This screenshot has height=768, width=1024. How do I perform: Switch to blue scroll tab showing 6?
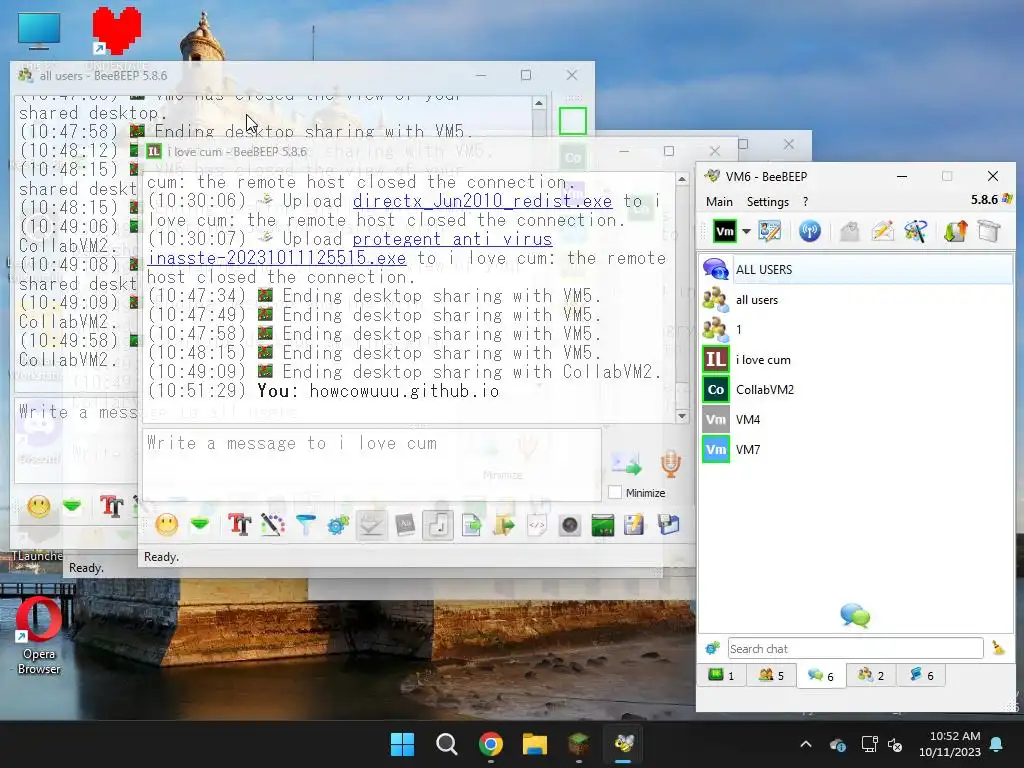click(x=921, y=675)
